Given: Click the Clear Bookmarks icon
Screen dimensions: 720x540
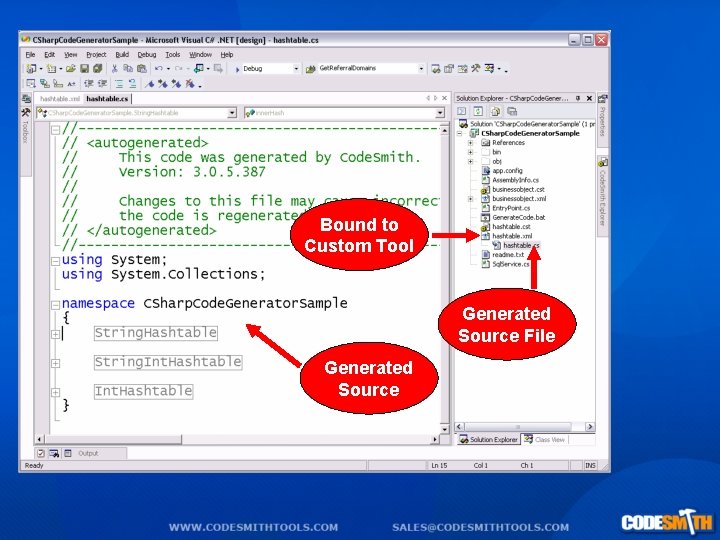Looking at the screenshot, I should (x=190, y=84).
